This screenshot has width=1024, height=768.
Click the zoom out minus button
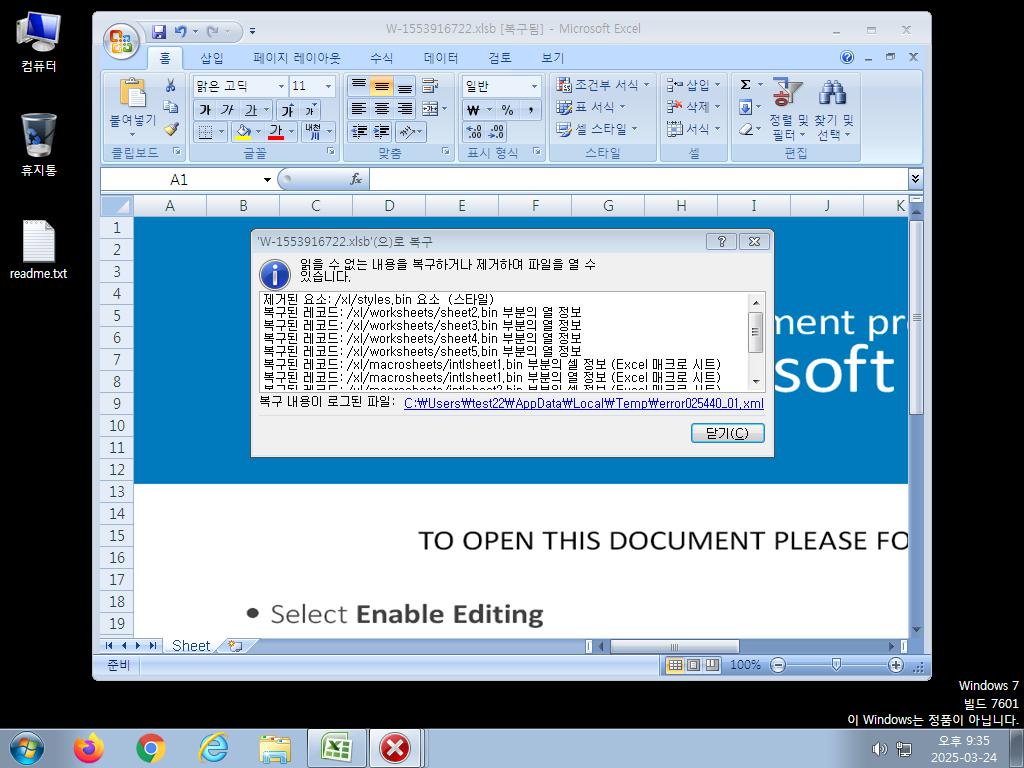(778, 665)
